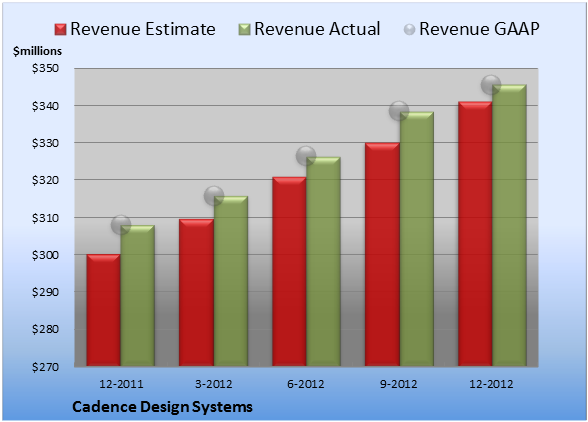Click the green Revenue Actual legend swatch
The height and width of the screenshot is (422, 588).
(x=244, y=30)
